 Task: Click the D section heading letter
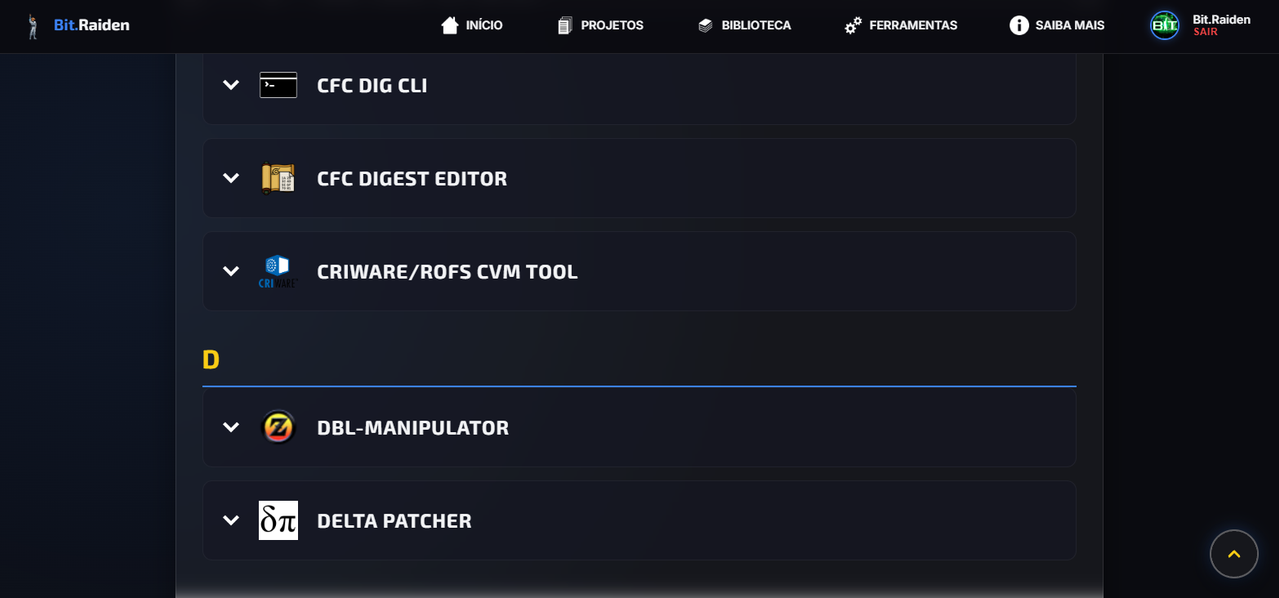click(x=211, y=360)
